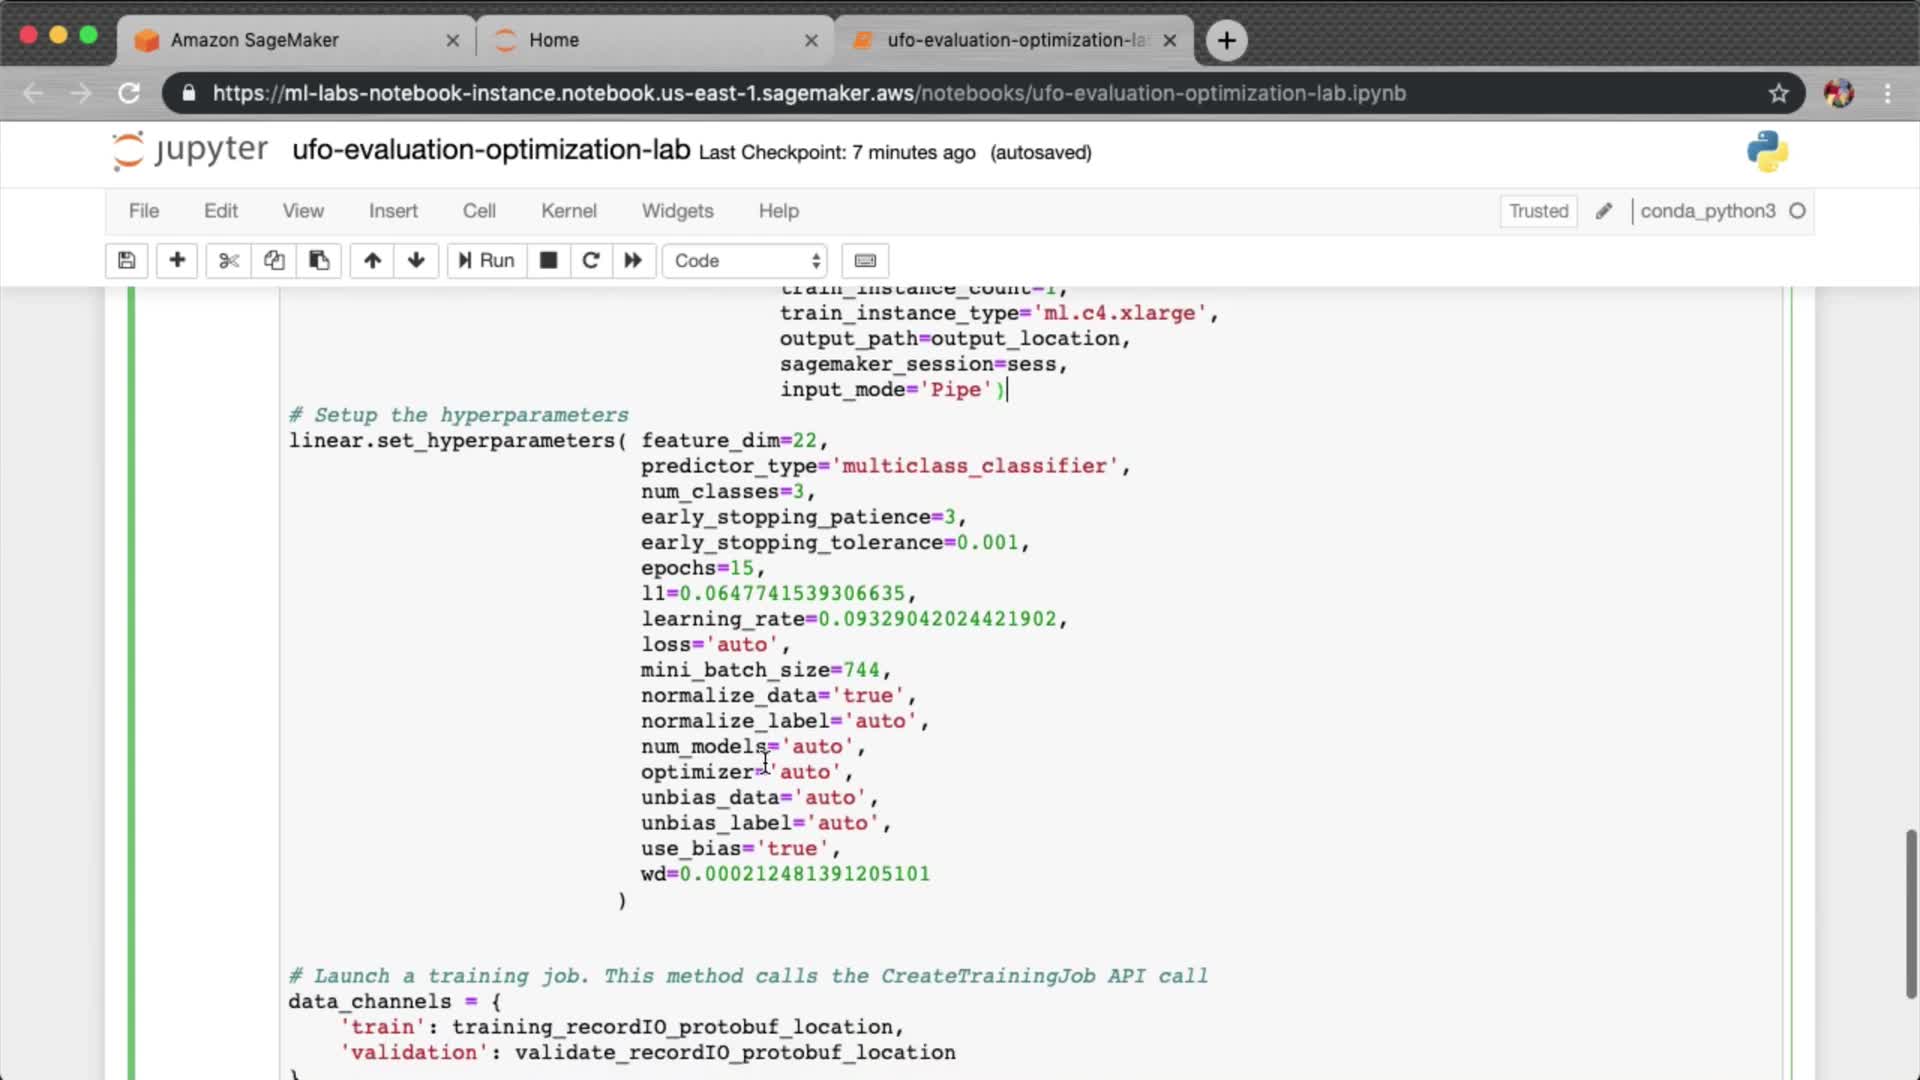Toggle the Trusted notebook indicator
1920x1080 pixels.
tap(1538, 211)
